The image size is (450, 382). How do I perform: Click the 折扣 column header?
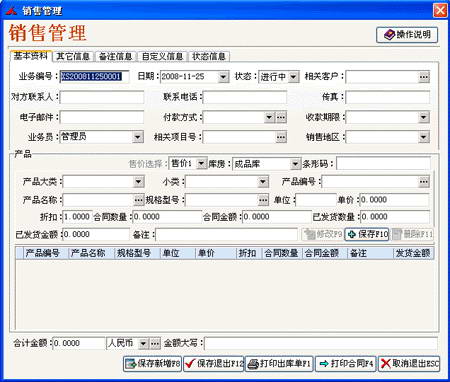[249, 253]
